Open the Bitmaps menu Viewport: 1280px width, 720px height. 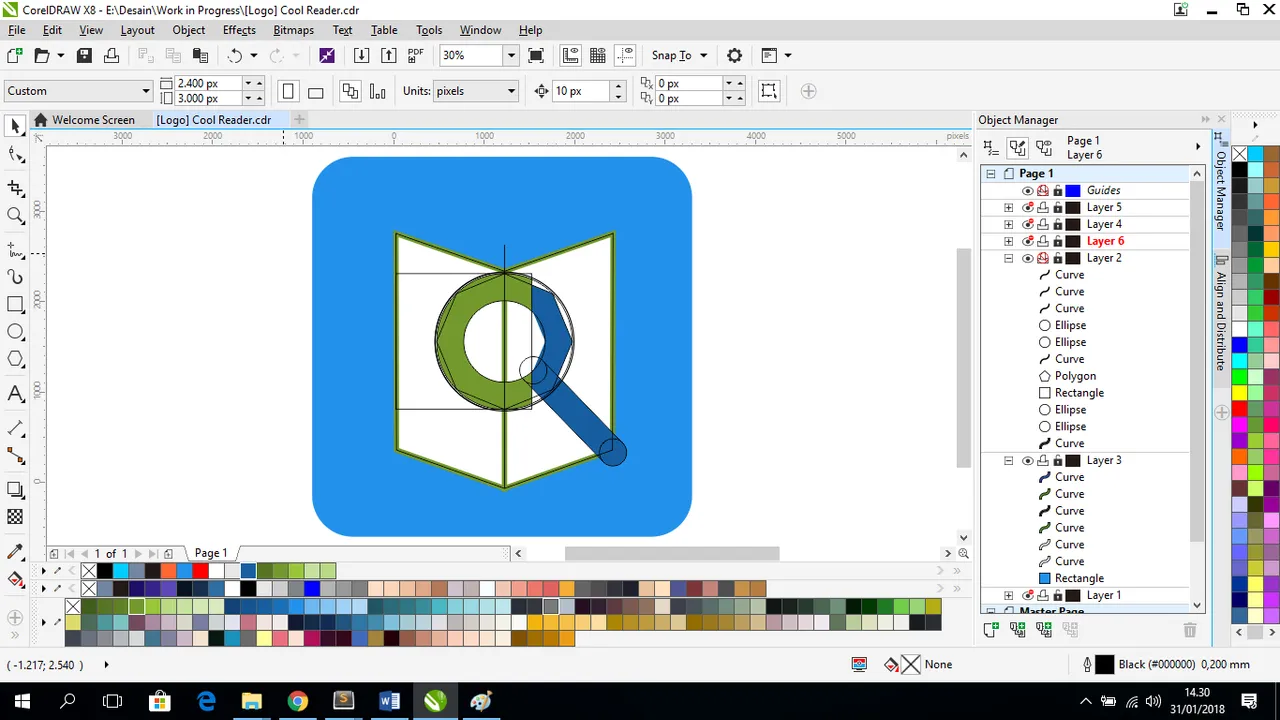pyautogui.click(x=293, y=30)
